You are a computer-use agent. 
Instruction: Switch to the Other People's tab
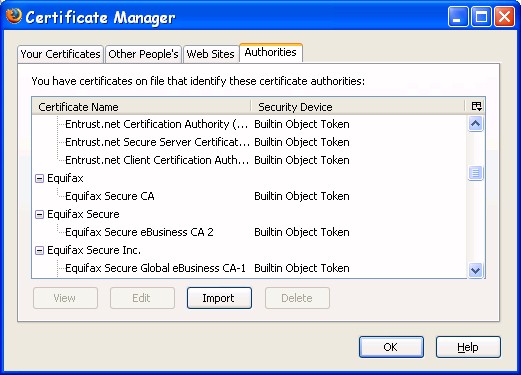tap(143, 54)
